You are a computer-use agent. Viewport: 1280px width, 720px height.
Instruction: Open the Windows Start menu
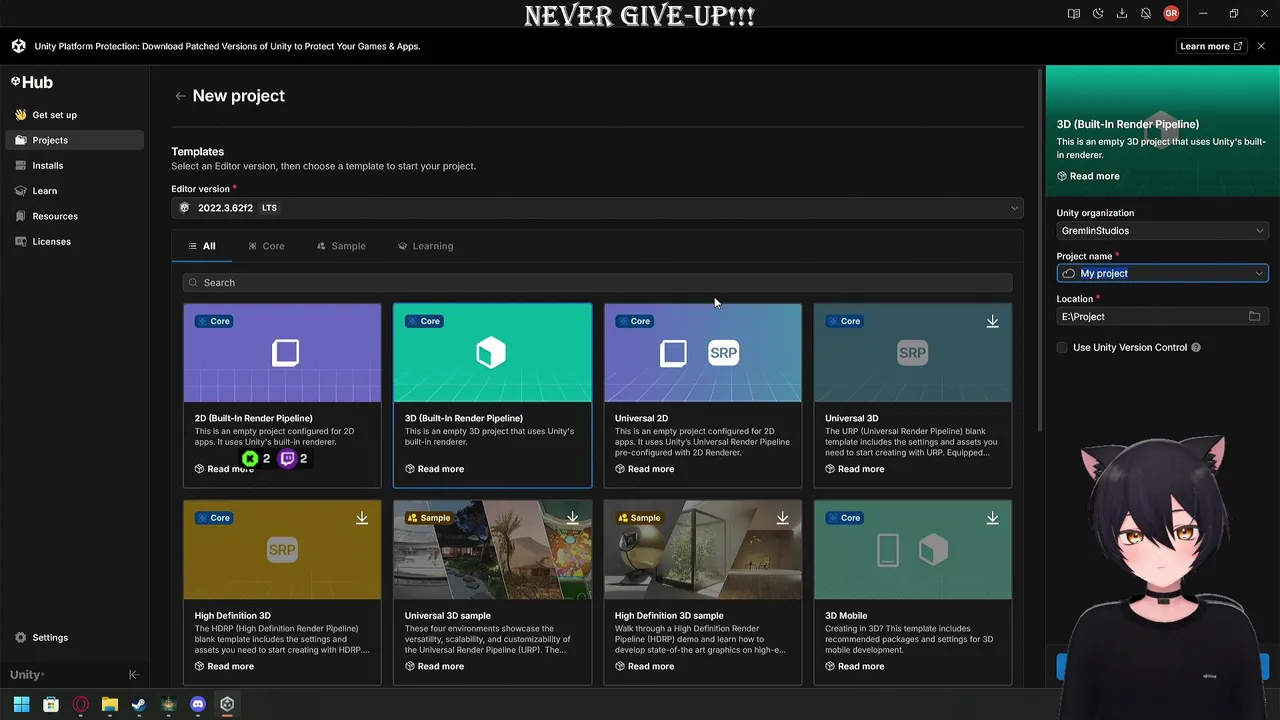tap(21, 704)
